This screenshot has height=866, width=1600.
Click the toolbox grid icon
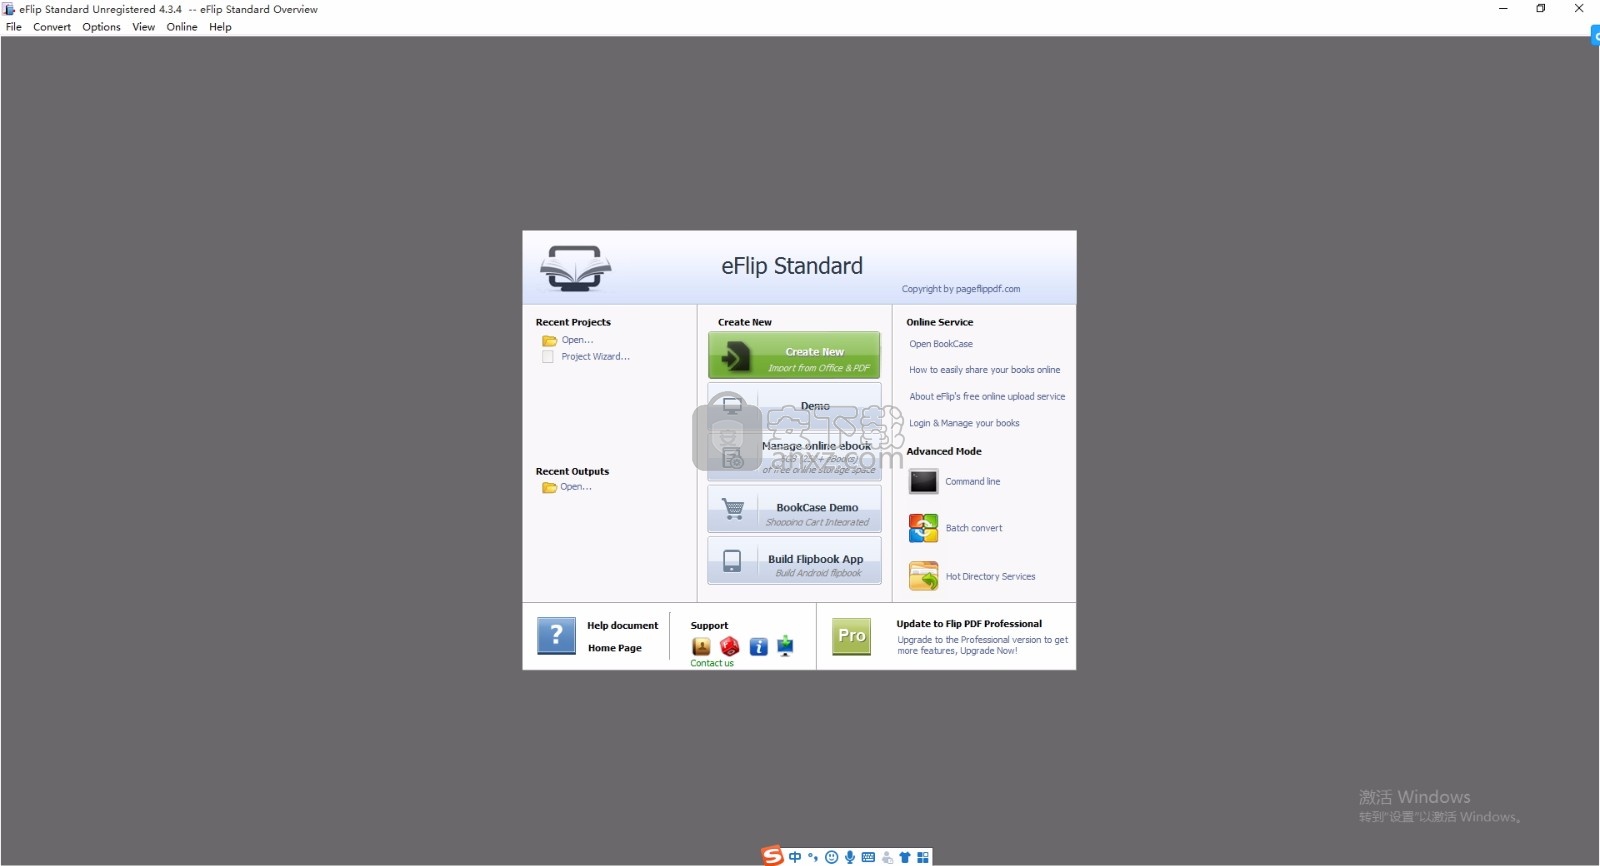click(923, 857)
